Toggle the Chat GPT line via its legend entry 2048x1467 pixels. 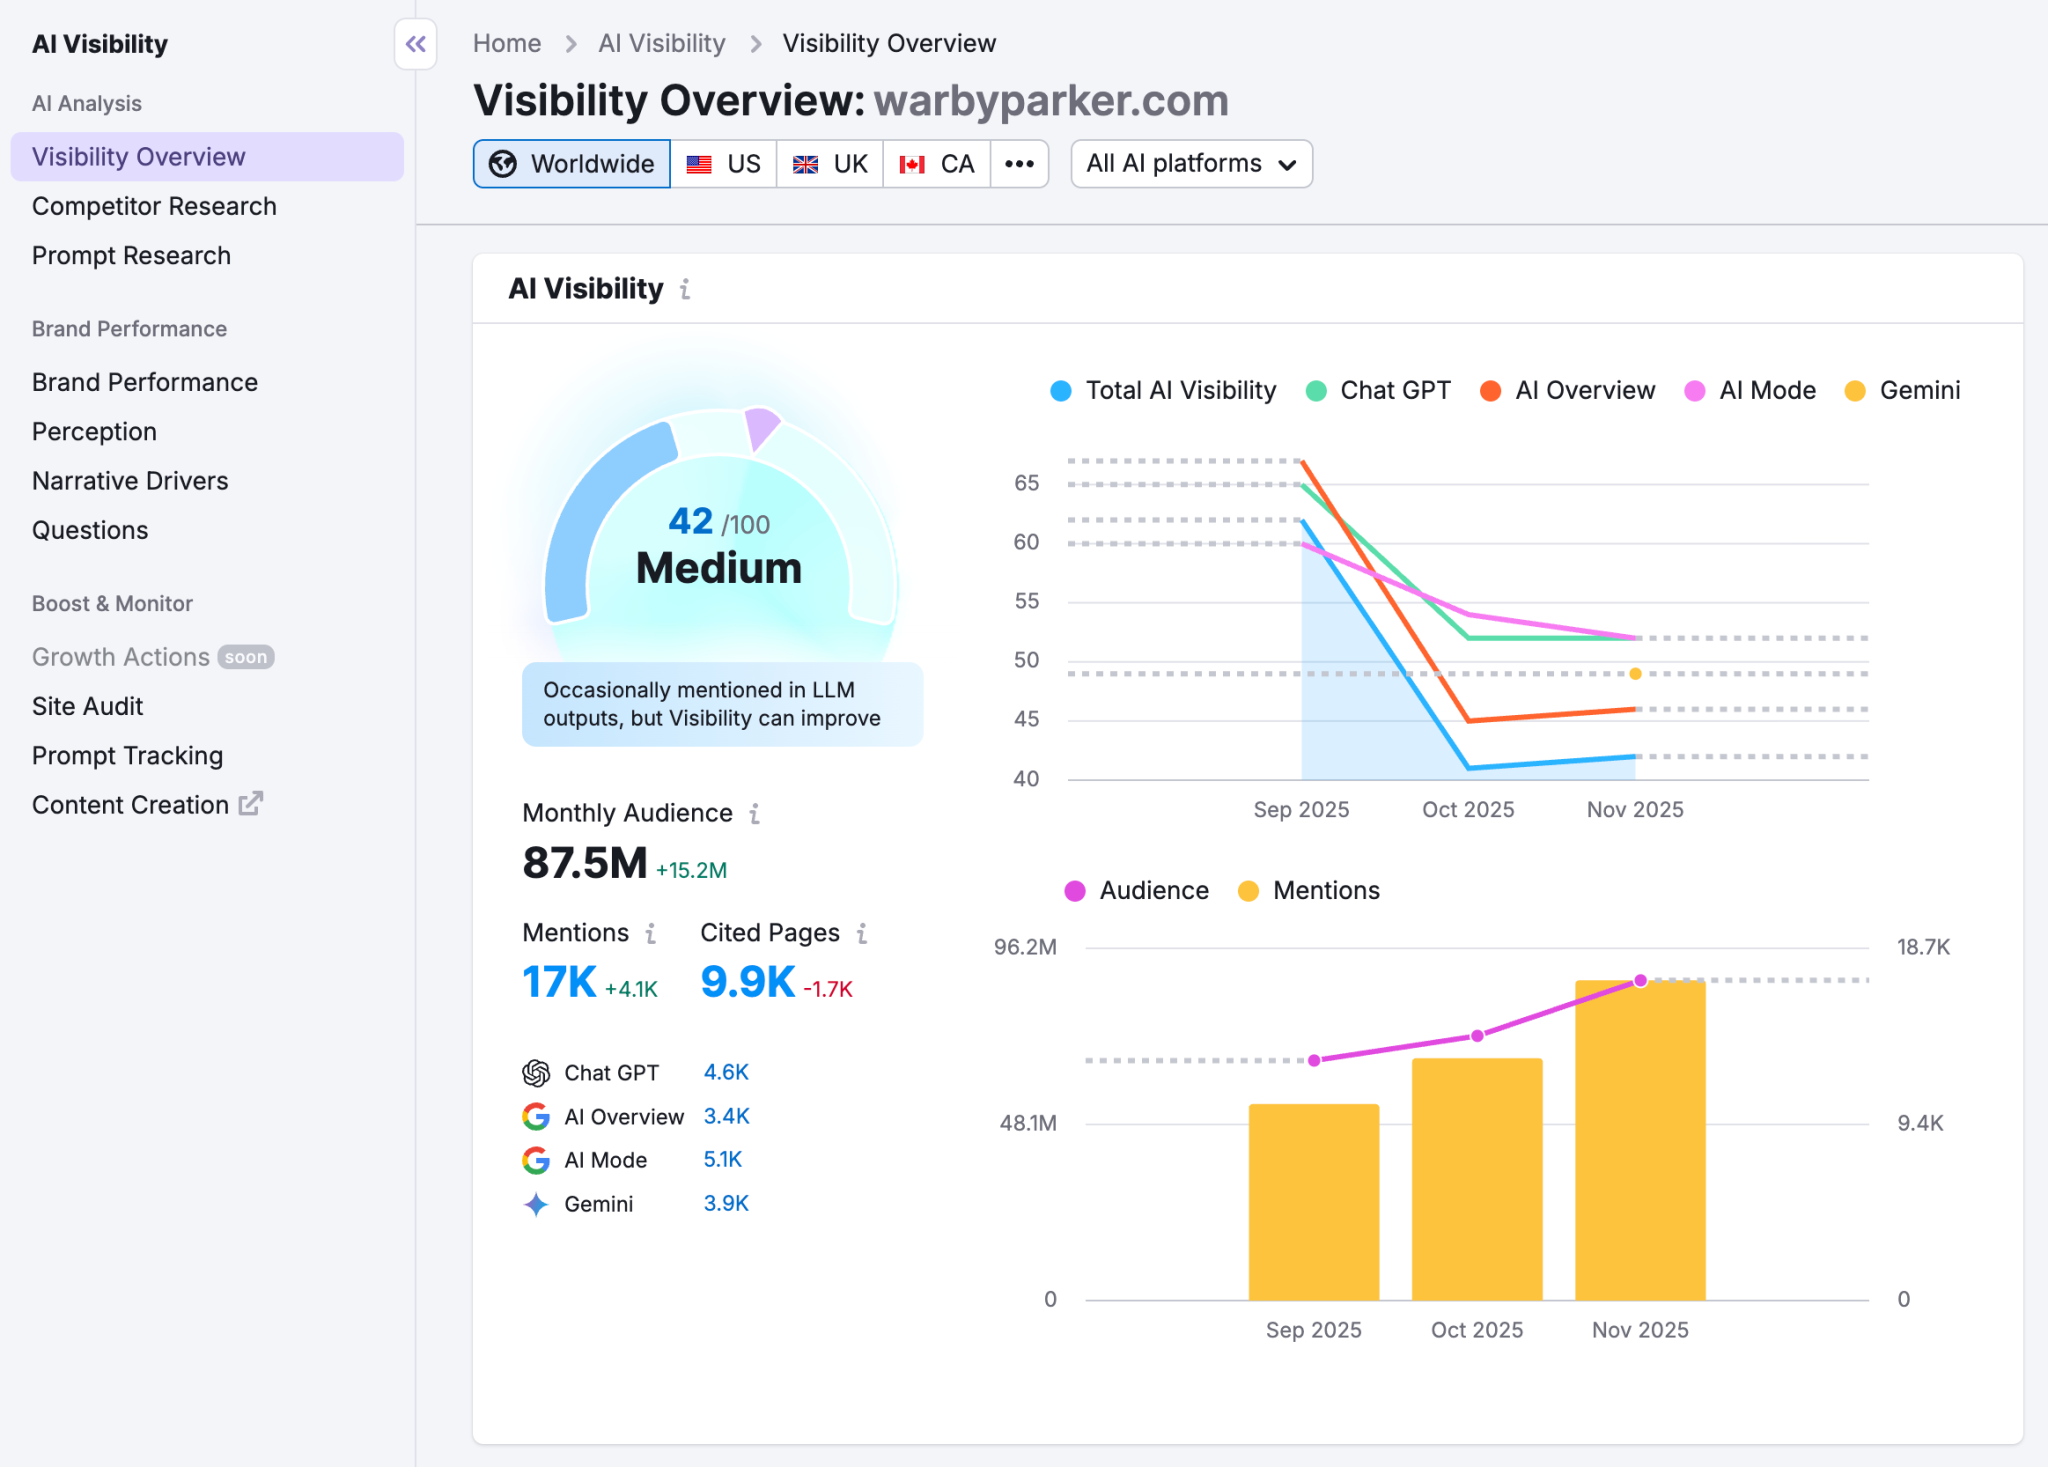[x=1380, y=390]
